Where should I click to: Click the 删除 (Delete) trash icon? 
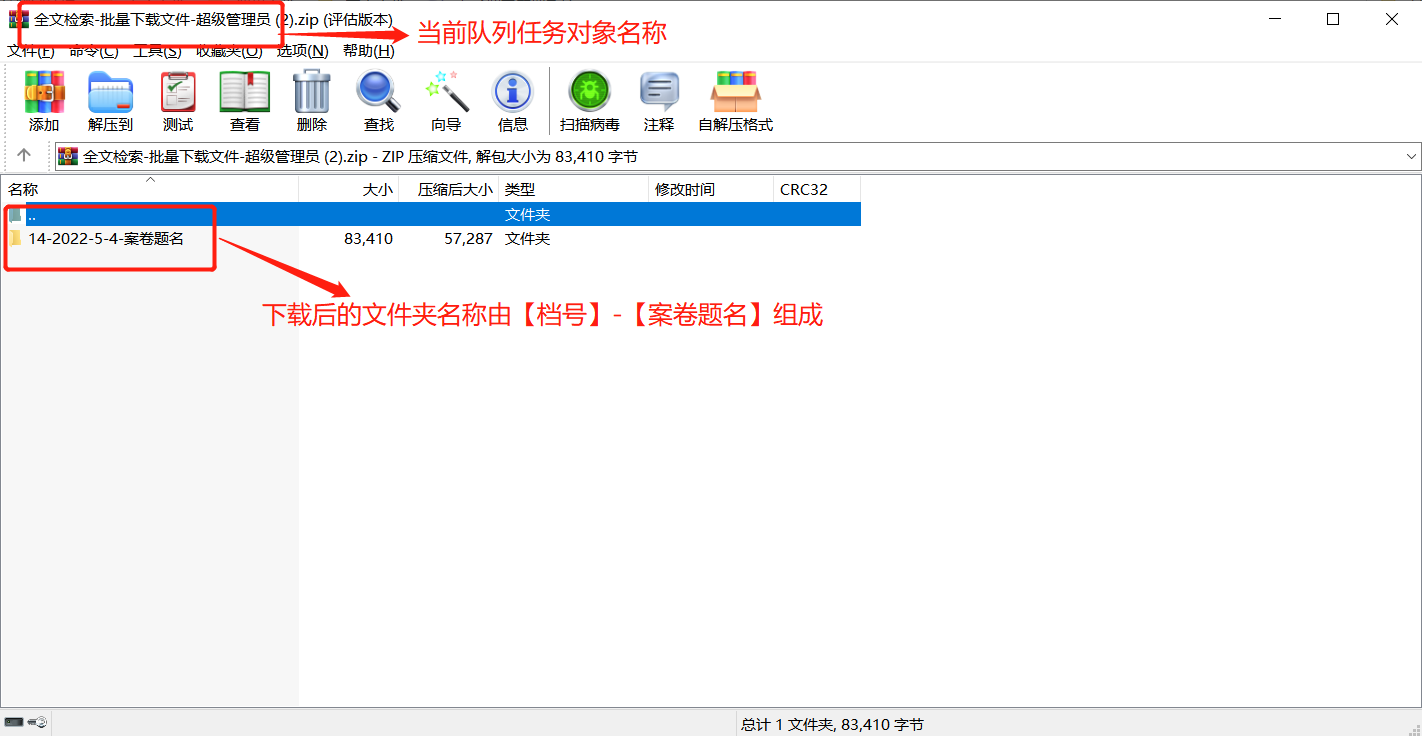(311, 101)
